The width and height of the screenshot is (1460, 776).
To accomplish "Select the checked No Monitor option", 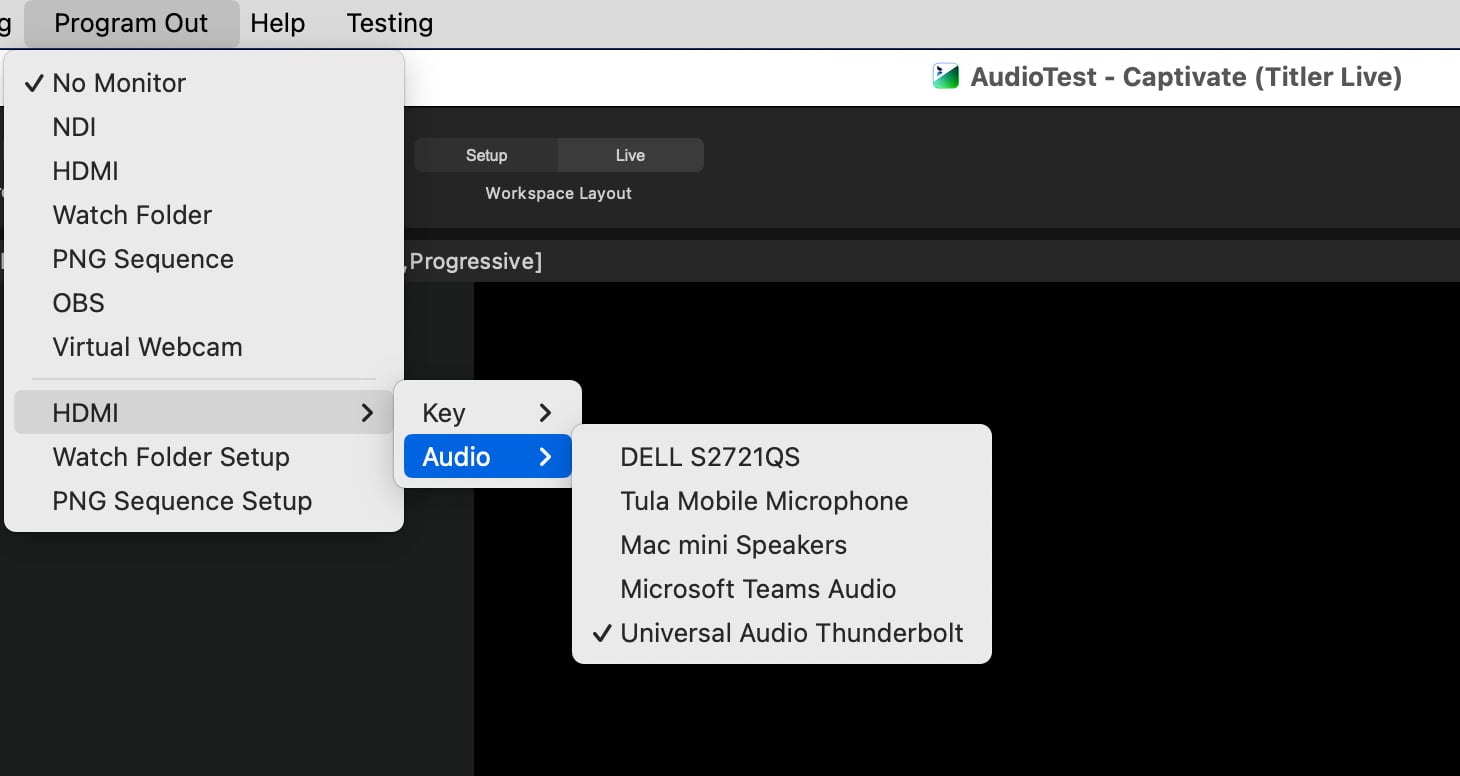I will (x=204, y=83).
